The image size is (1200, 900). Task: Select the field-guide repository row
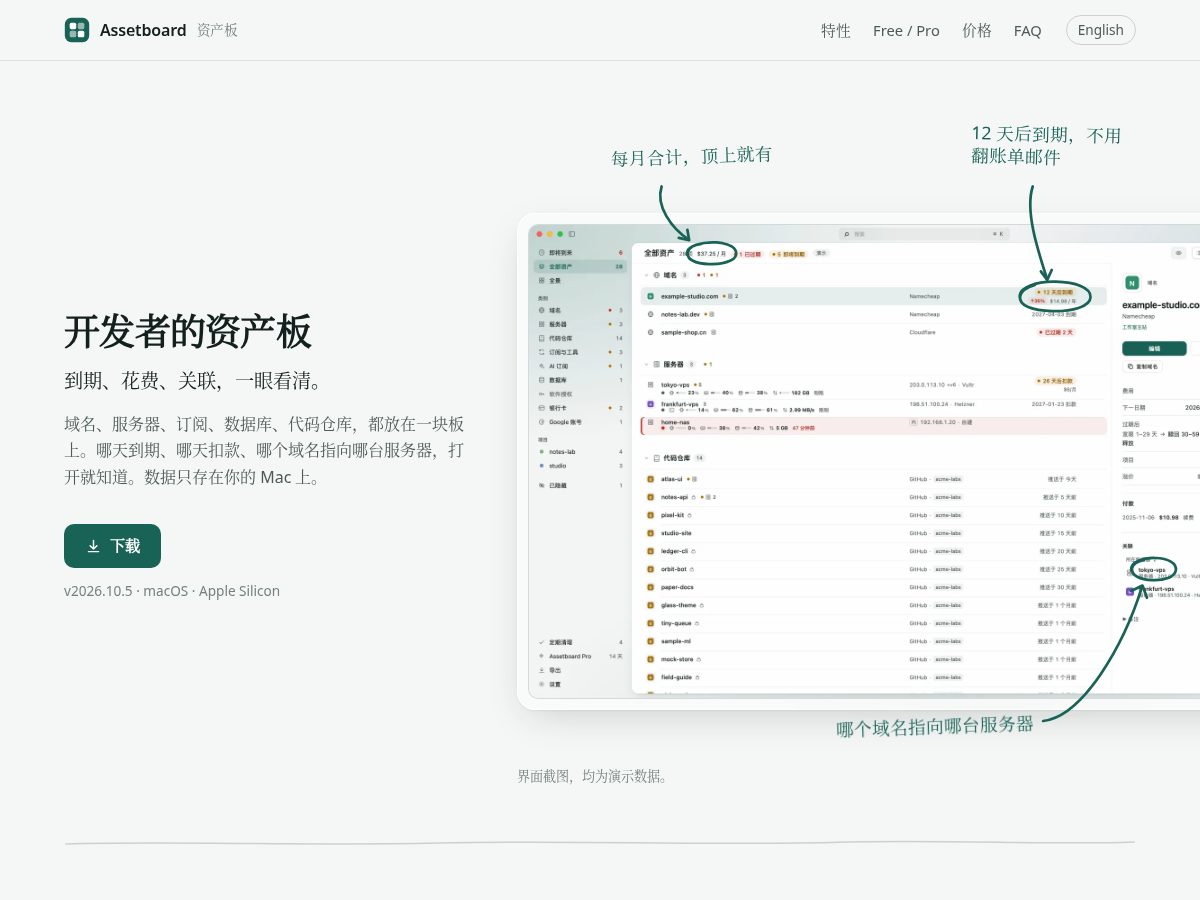click(874, 677)
